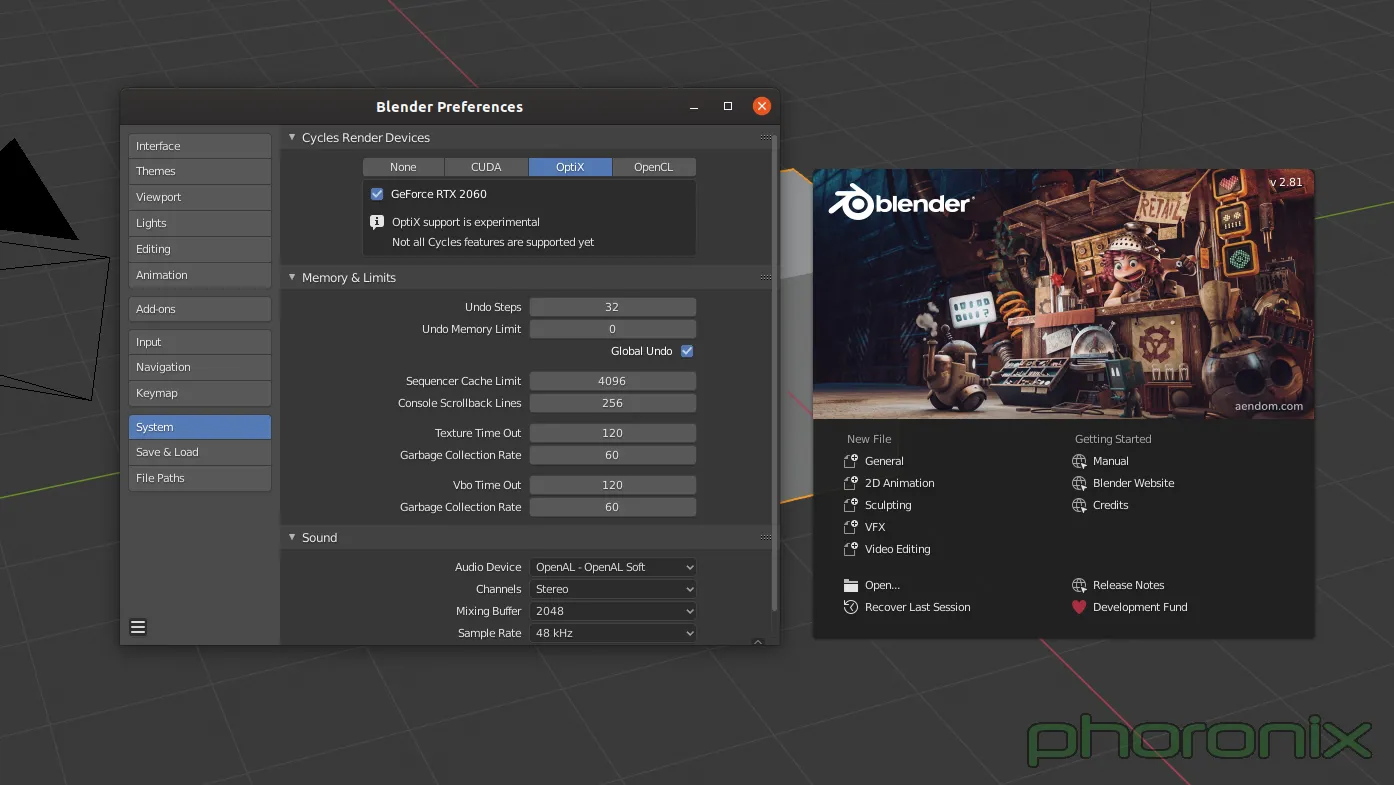
Task: Click the OptiX info notice icon
Action: pyautogui.click(x=377, y=222)
